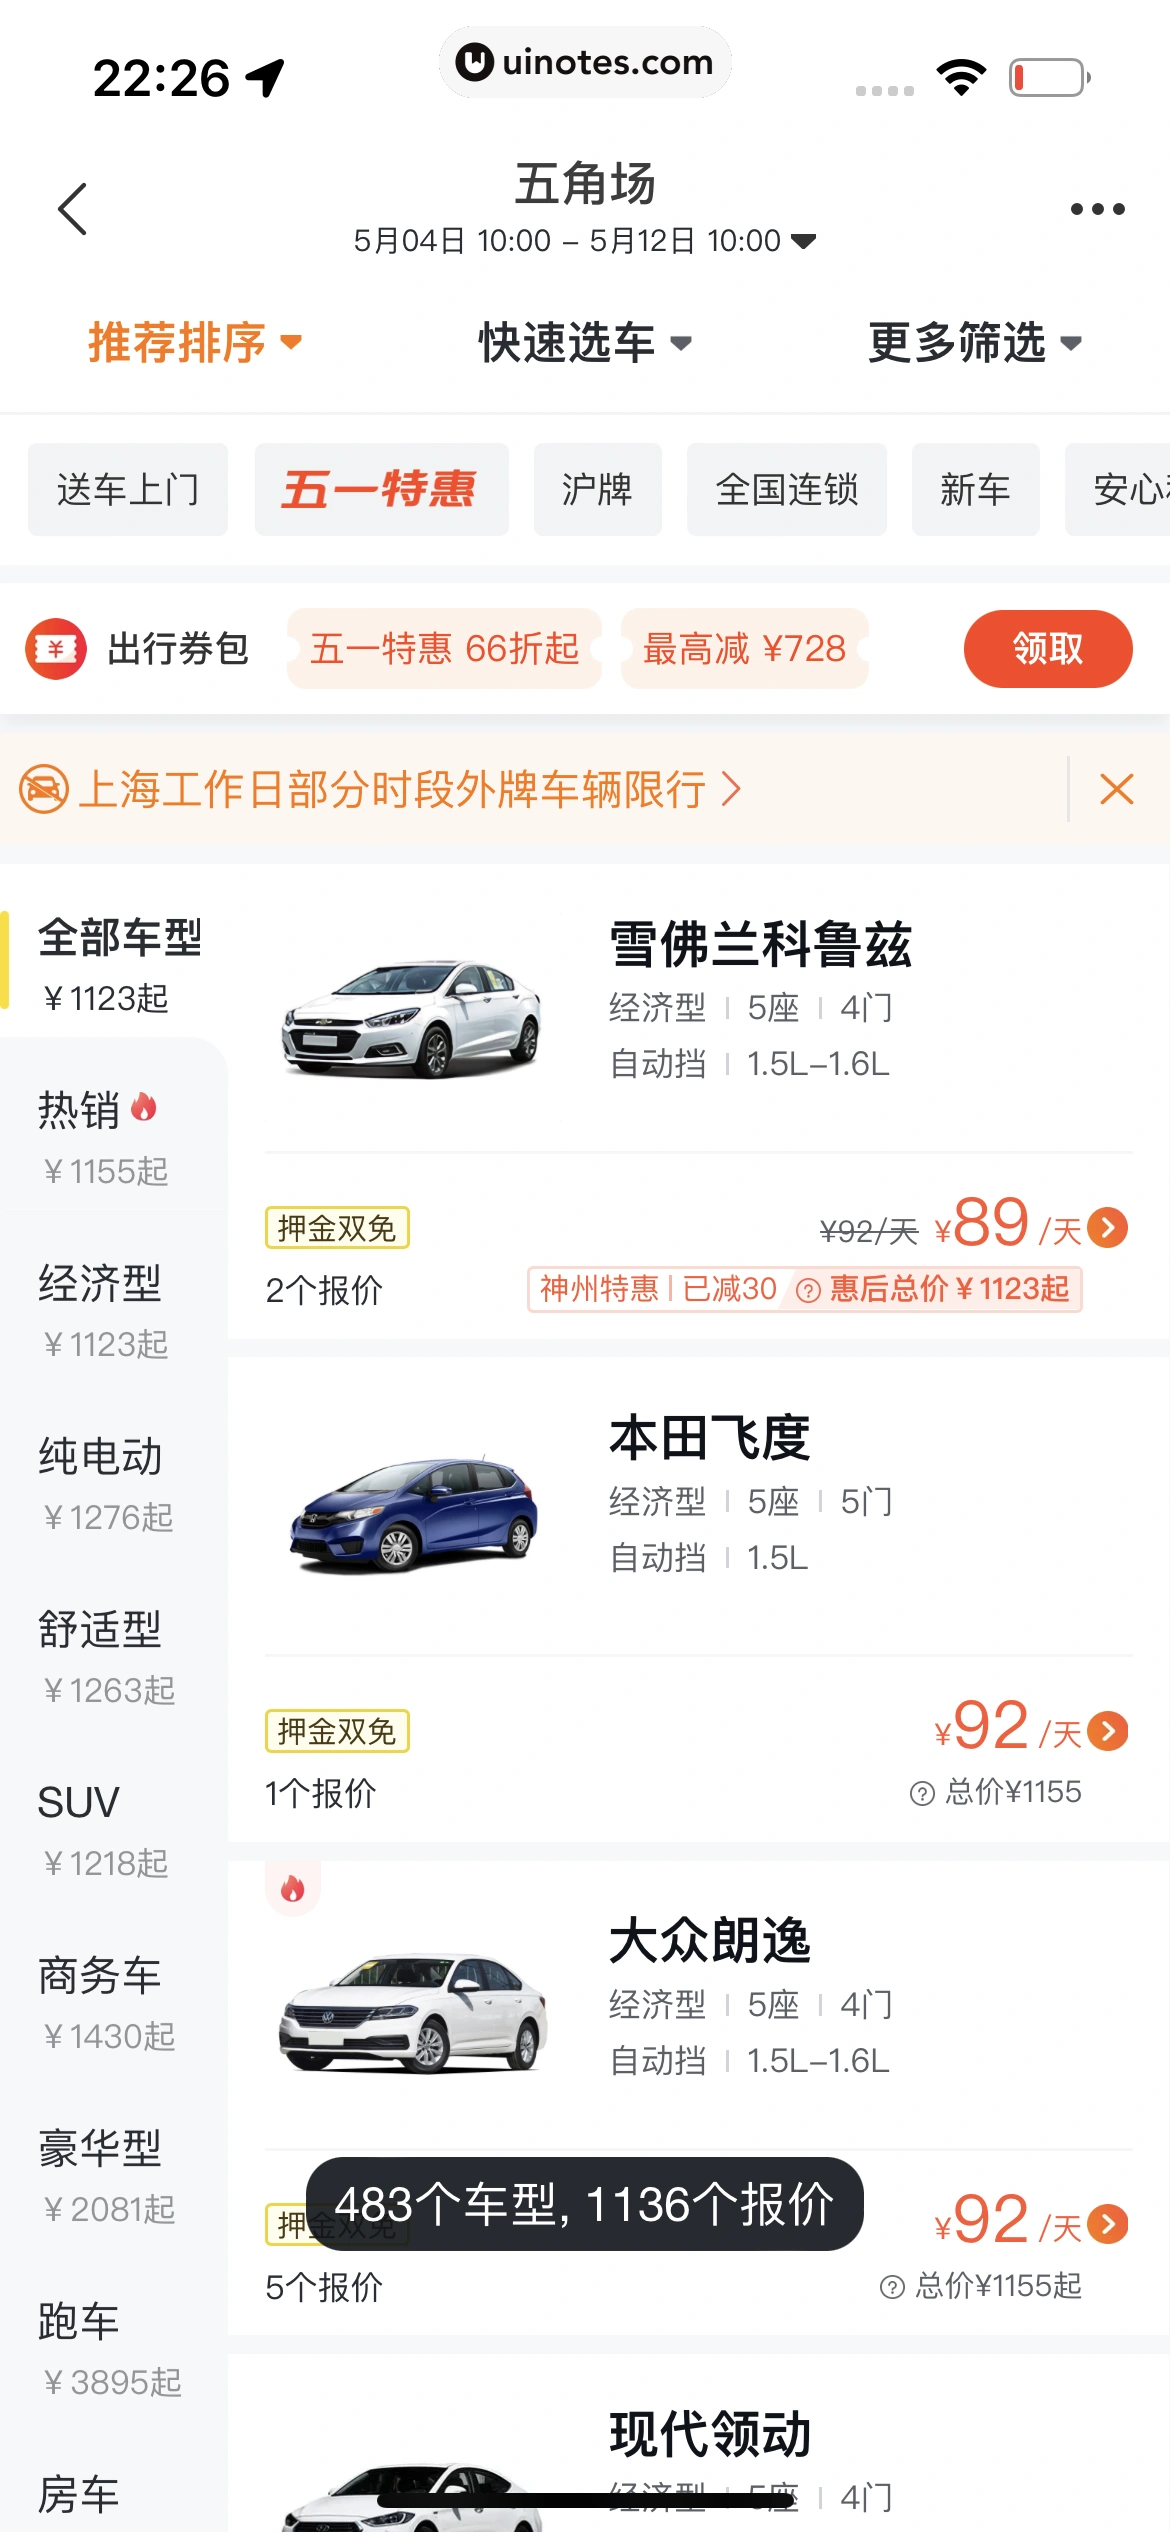Open the 上海工作日部分时段外牌车辆限行 notice link
The image size is (1170, 2532).
(408, 789)
